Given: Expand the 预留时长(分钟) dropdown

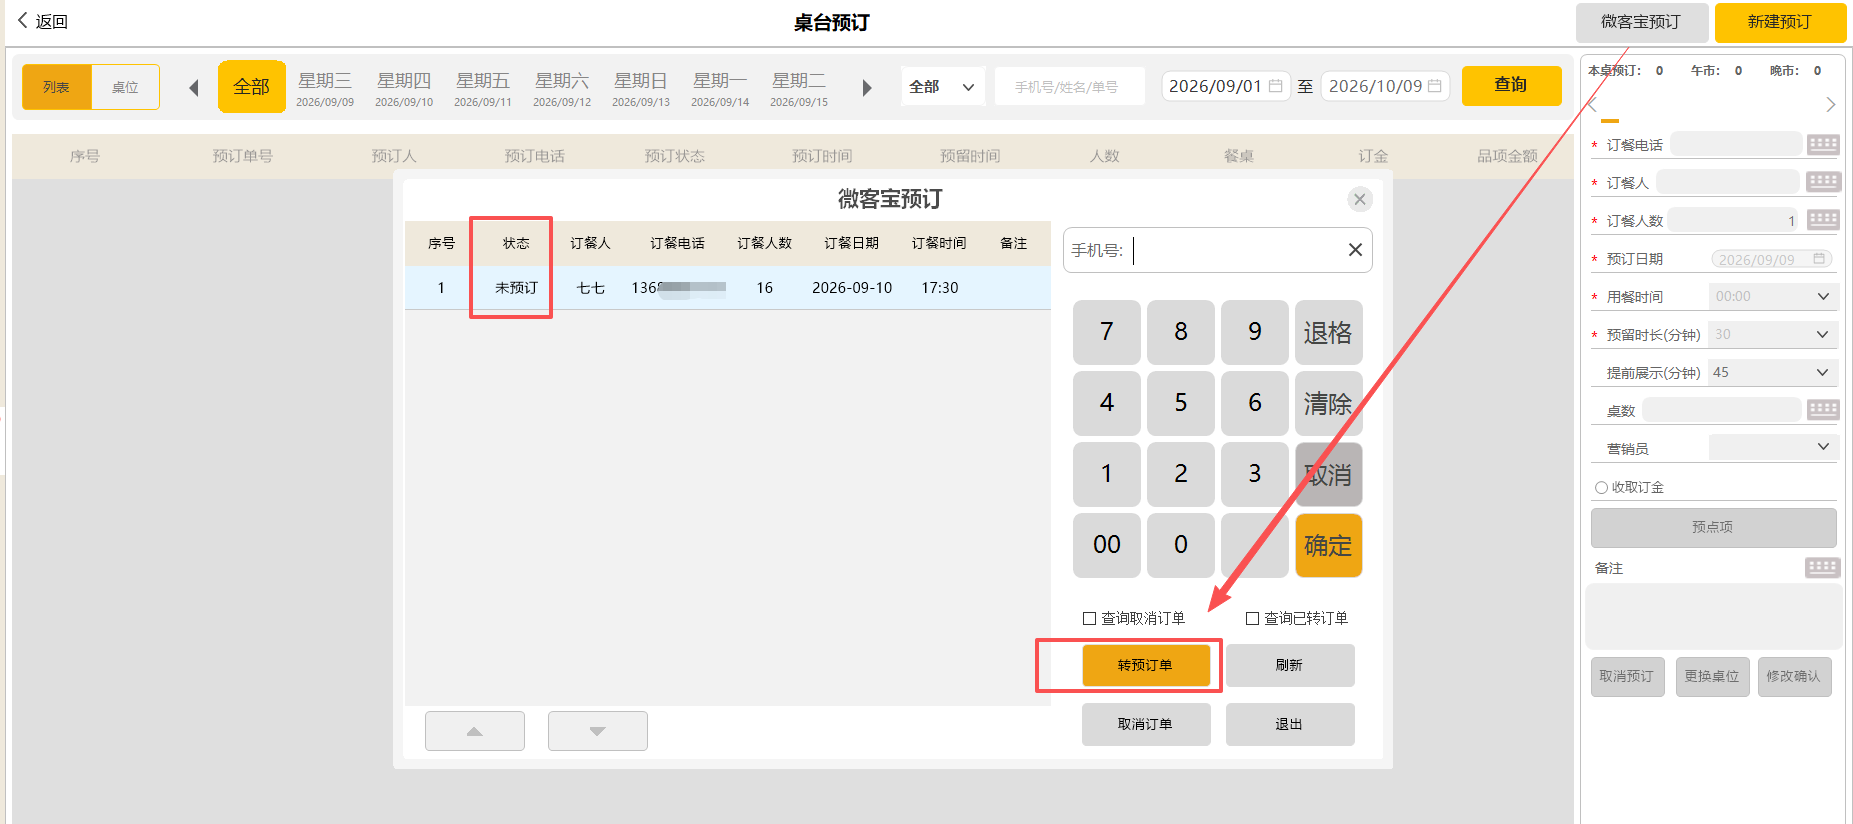Looking at the screenshot, I should pyautogui.click(x=1772, y=335).
